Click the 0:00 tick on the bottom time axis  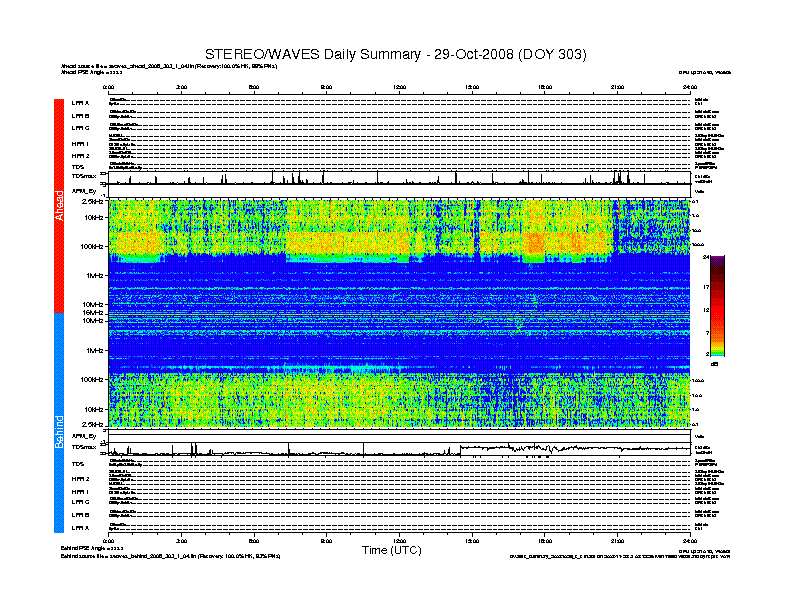coord(108,541)
